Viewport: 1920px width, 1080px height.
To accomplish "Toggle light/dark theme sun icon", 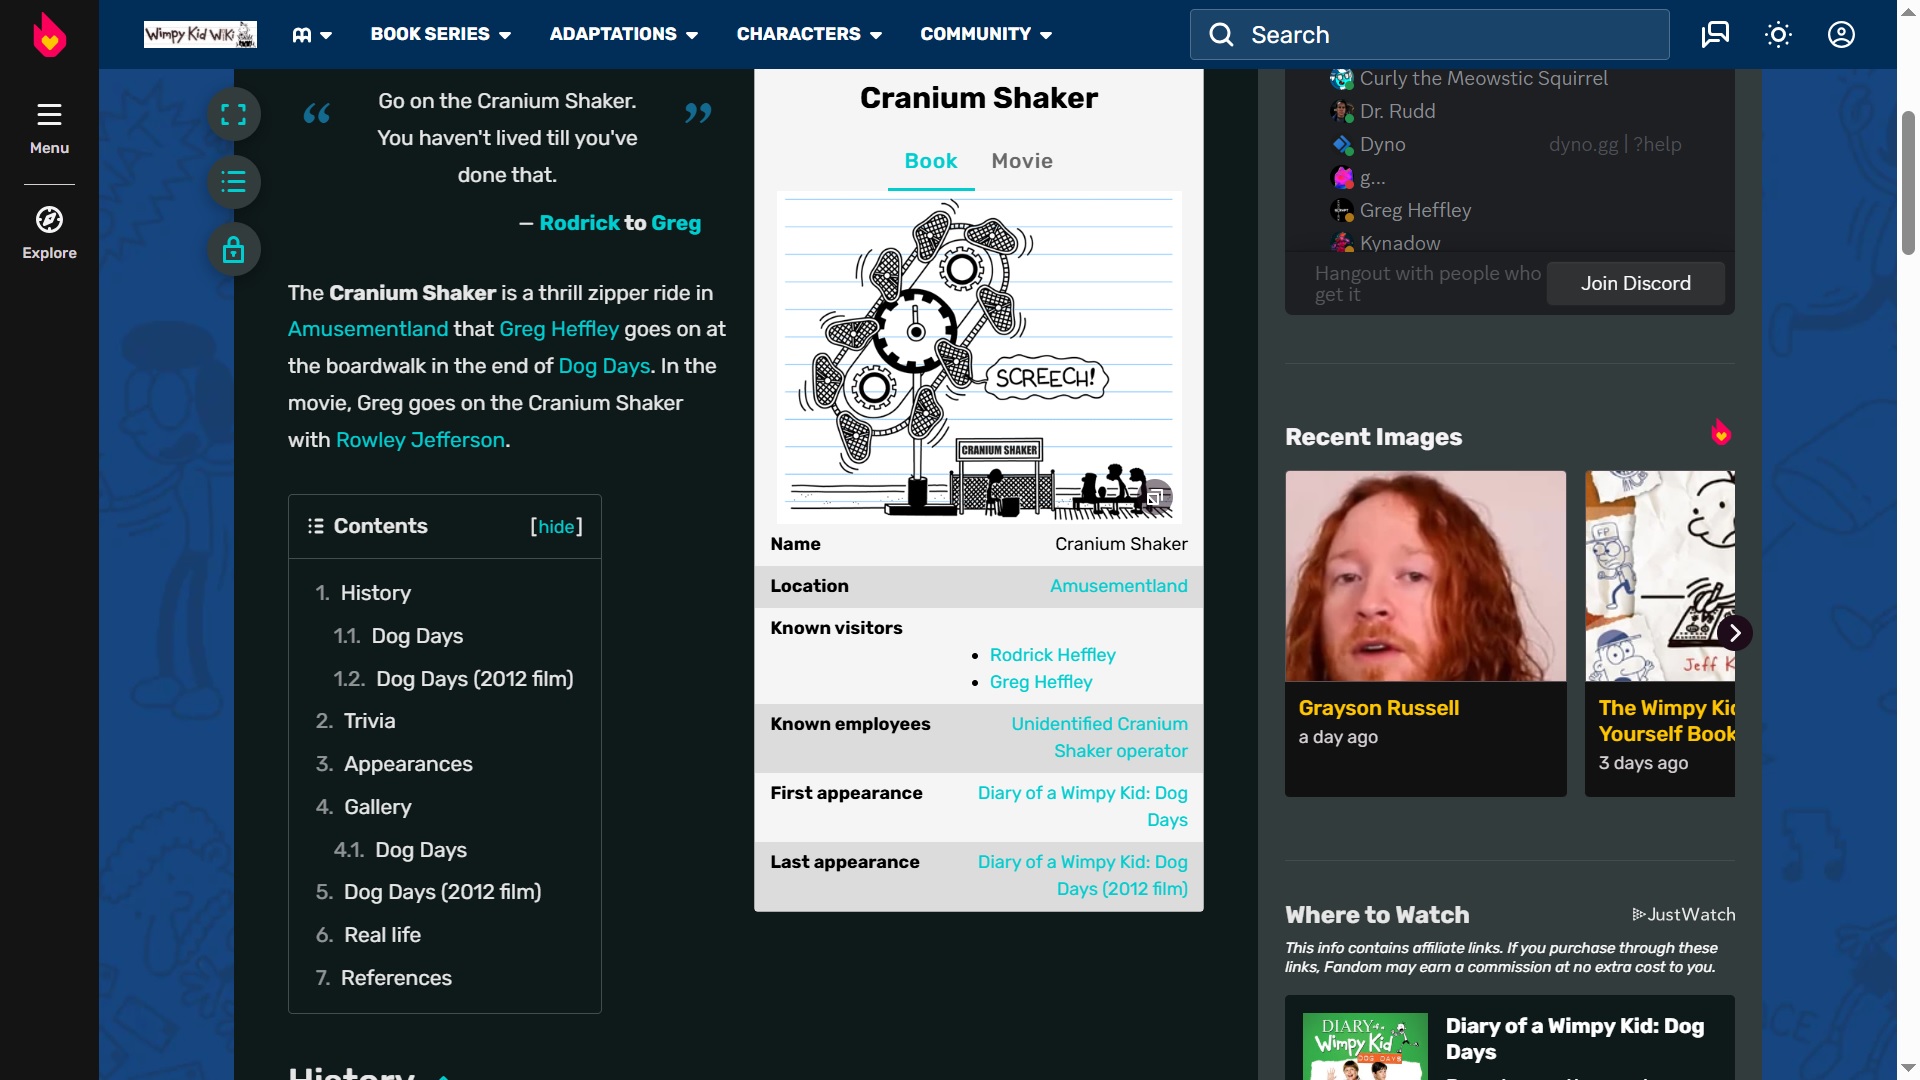I will [1778, 35].
